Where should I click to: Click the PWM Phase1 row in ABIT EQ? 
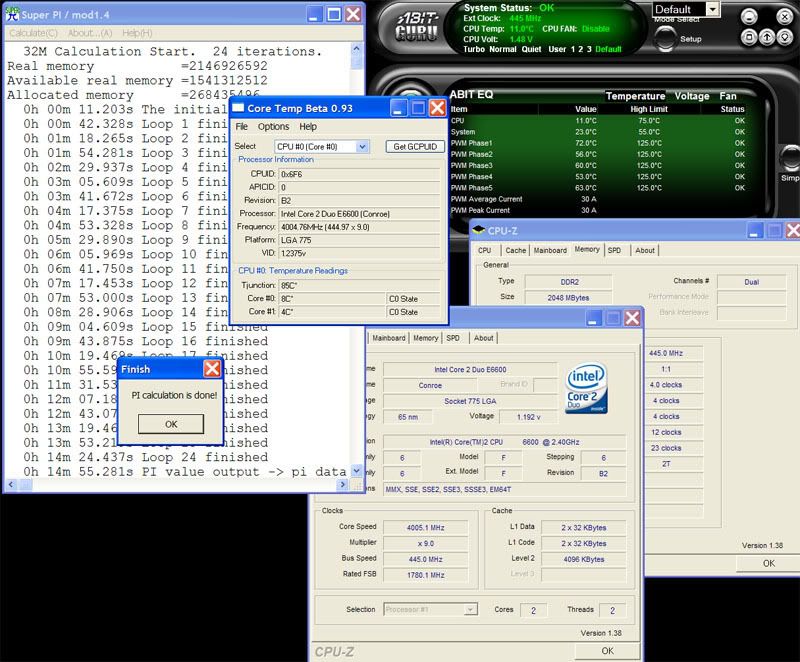(598, 143)
